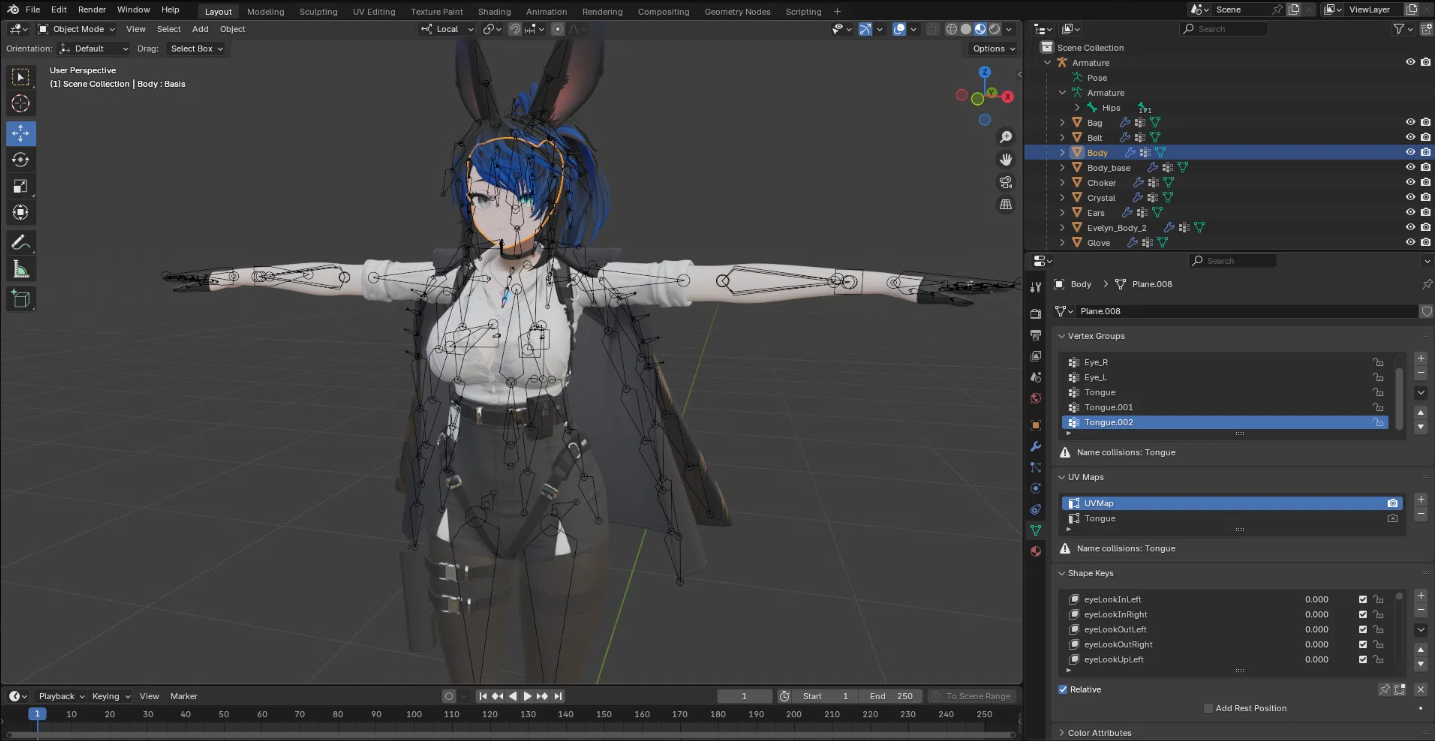Select the Transform tool
The width and height of the screenshot is (1435, 741).
21,212
